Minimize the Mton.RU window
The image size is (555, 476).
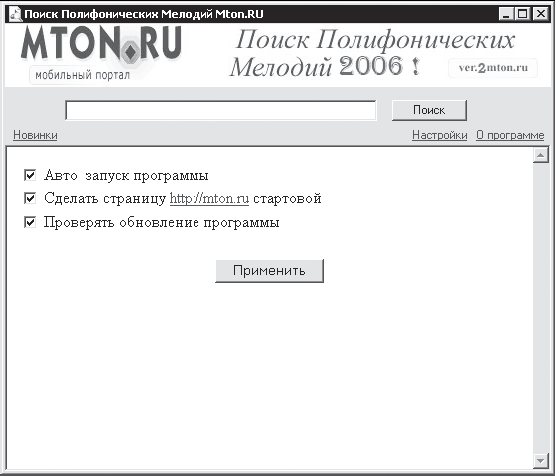click(506, 14)
